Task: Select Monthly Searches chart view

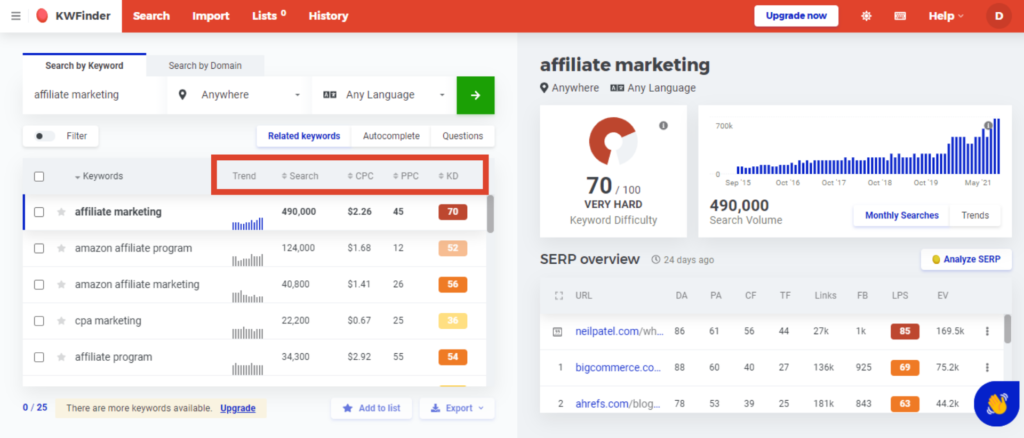Action: click(902, 215)
